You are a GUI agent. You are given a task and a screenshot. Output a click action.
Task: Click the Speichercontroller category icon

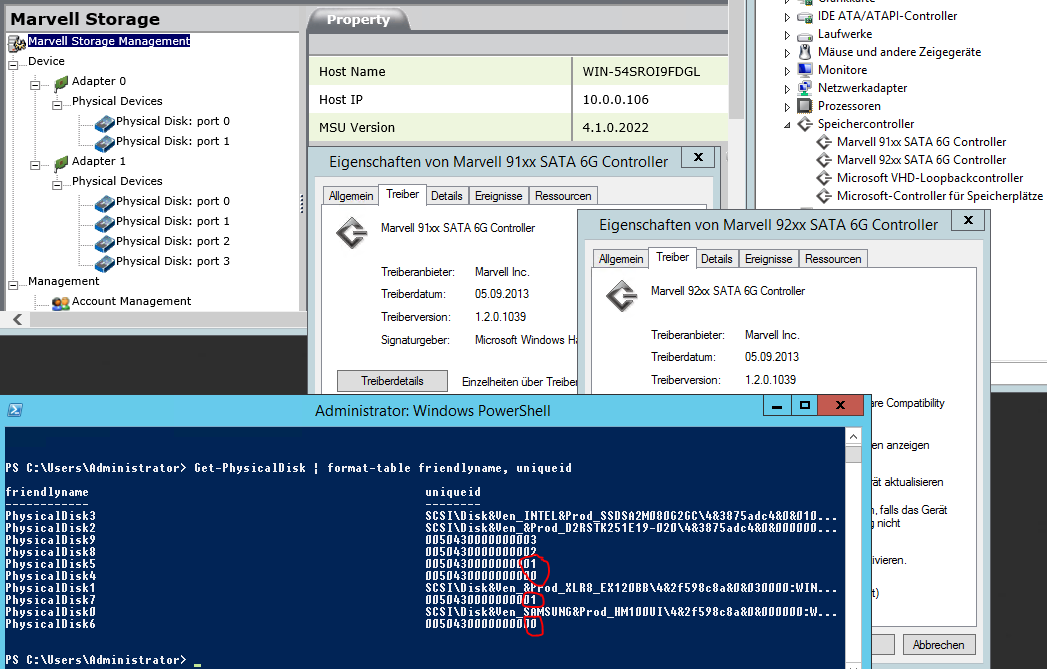[x=805, y=124]
